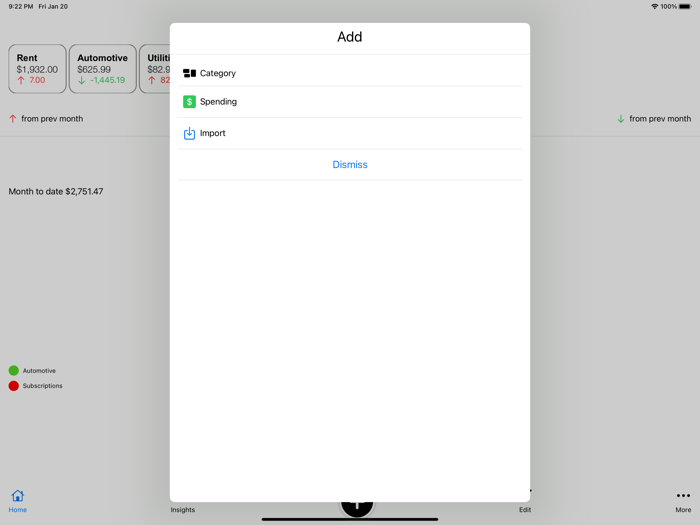Tap the Dismiss link
The height and width of the screenshot is (525, 700).
coord(350,164)
